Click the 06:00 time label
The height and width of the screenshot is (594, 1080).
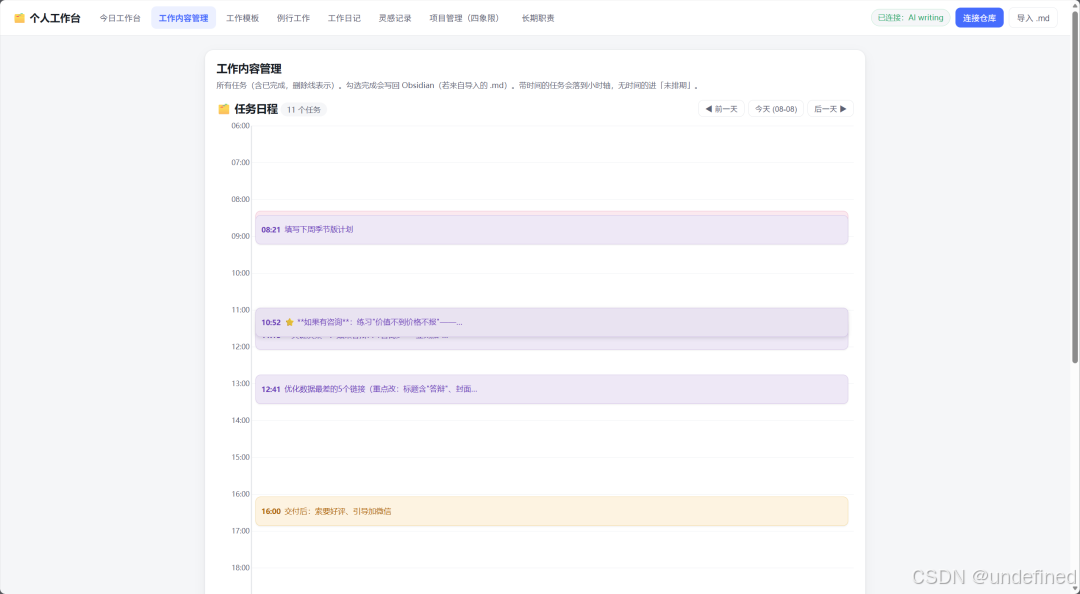240,126
